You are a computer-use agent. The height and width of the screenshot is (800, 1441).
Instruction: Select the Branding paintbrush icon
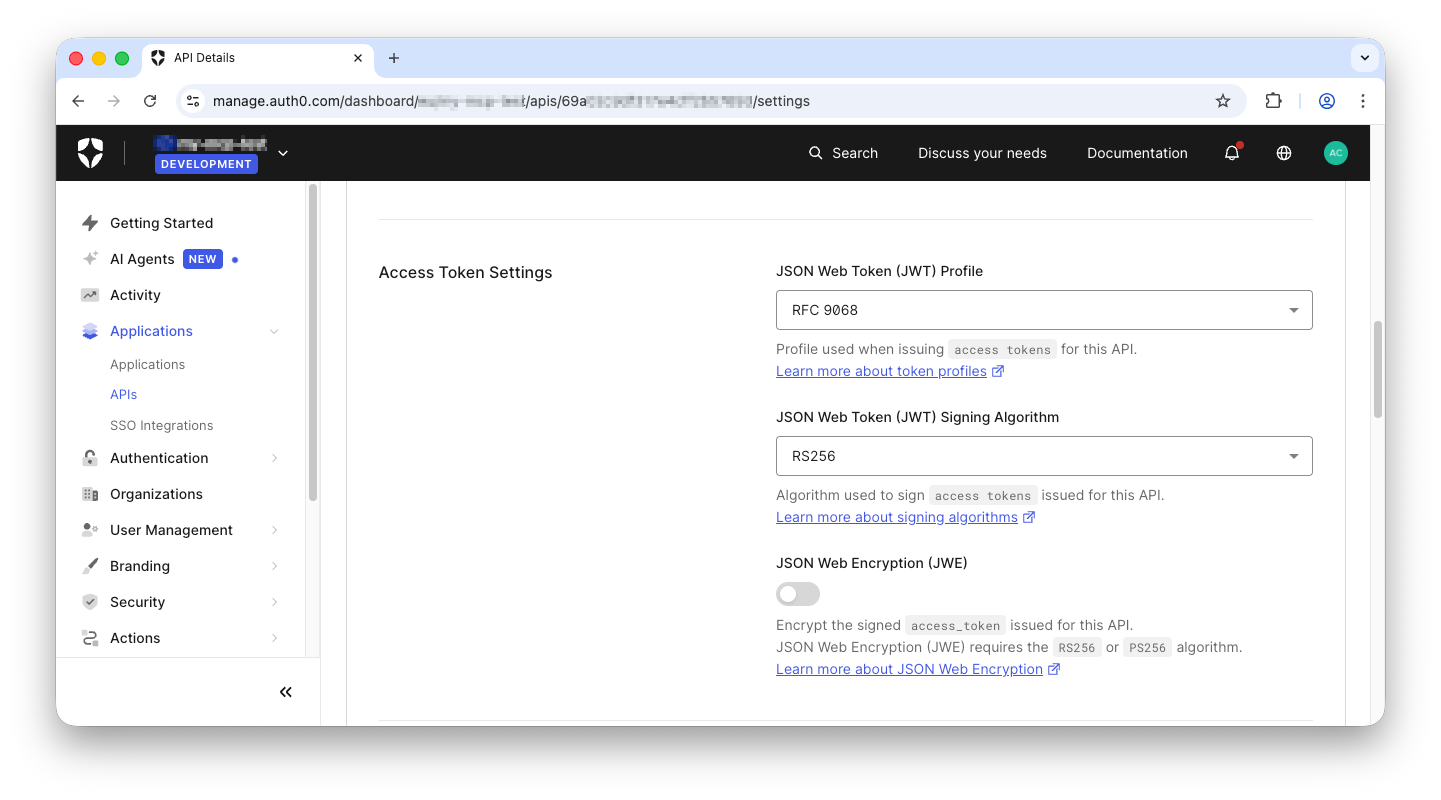click(88, 565)
